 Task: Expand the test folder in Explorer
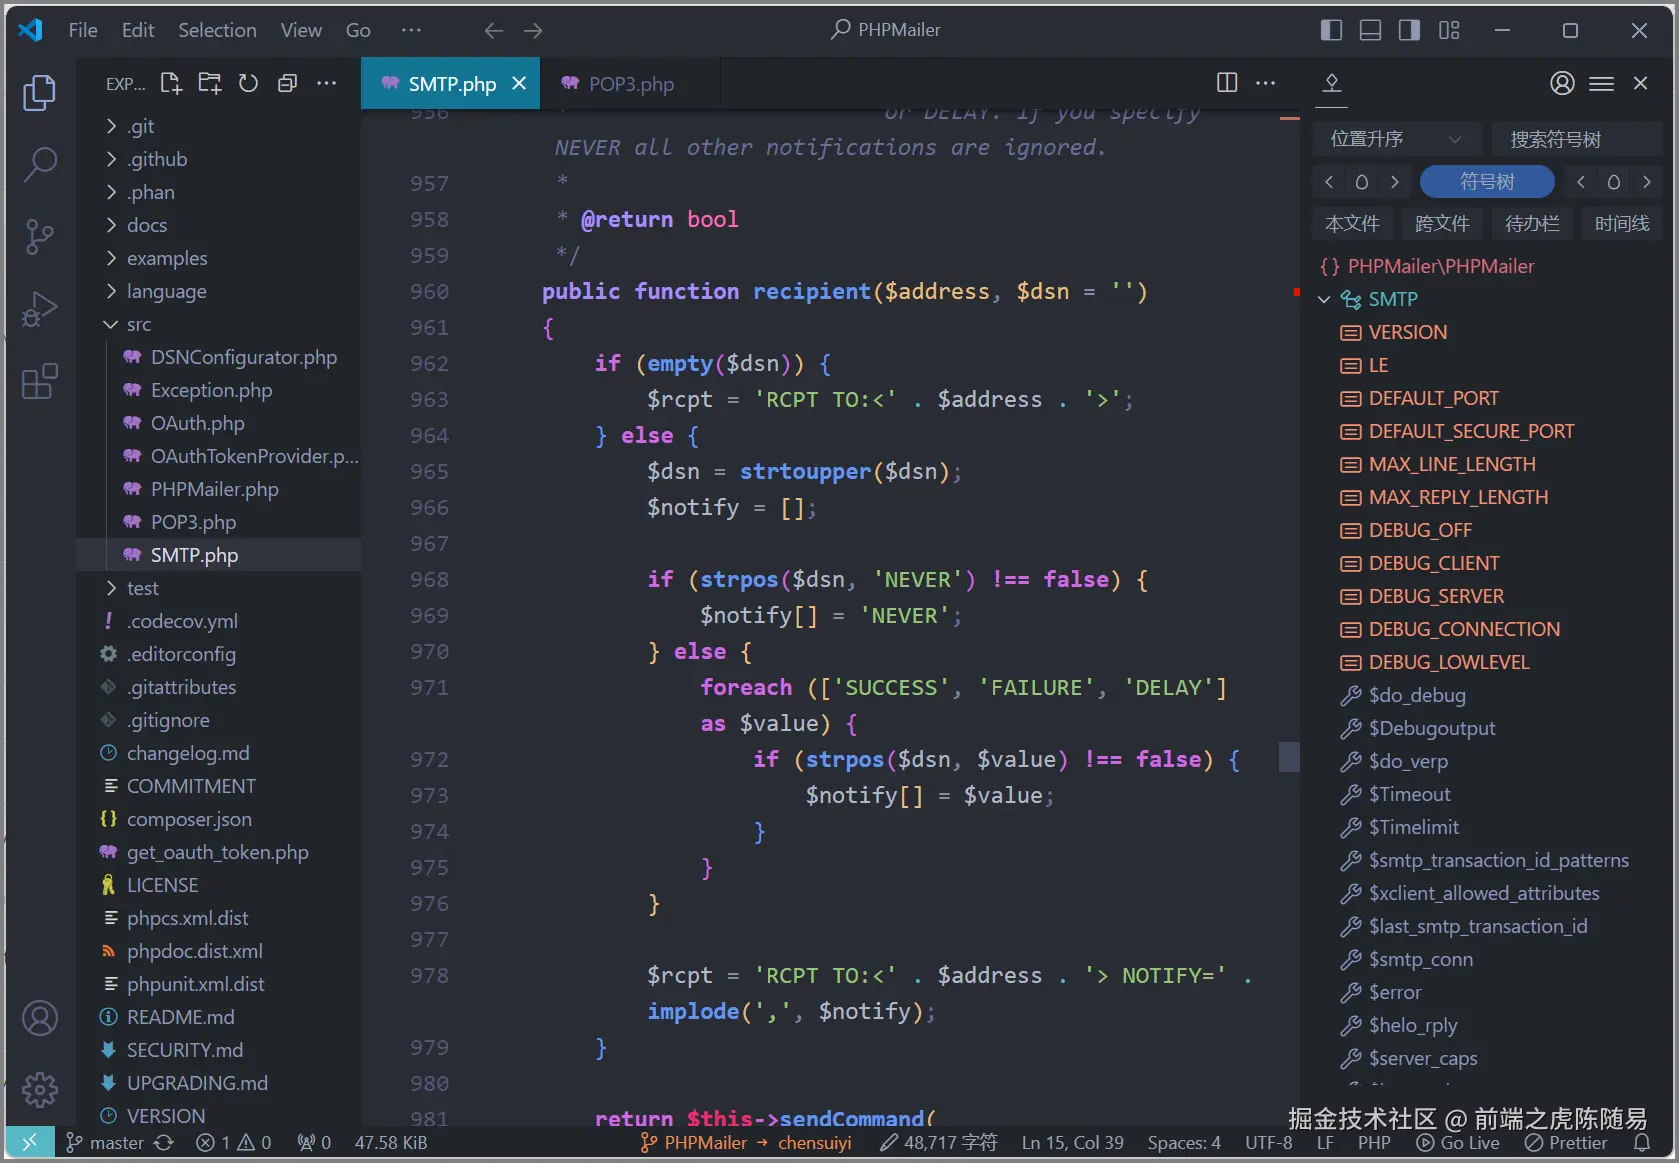[x=112, y=588]
